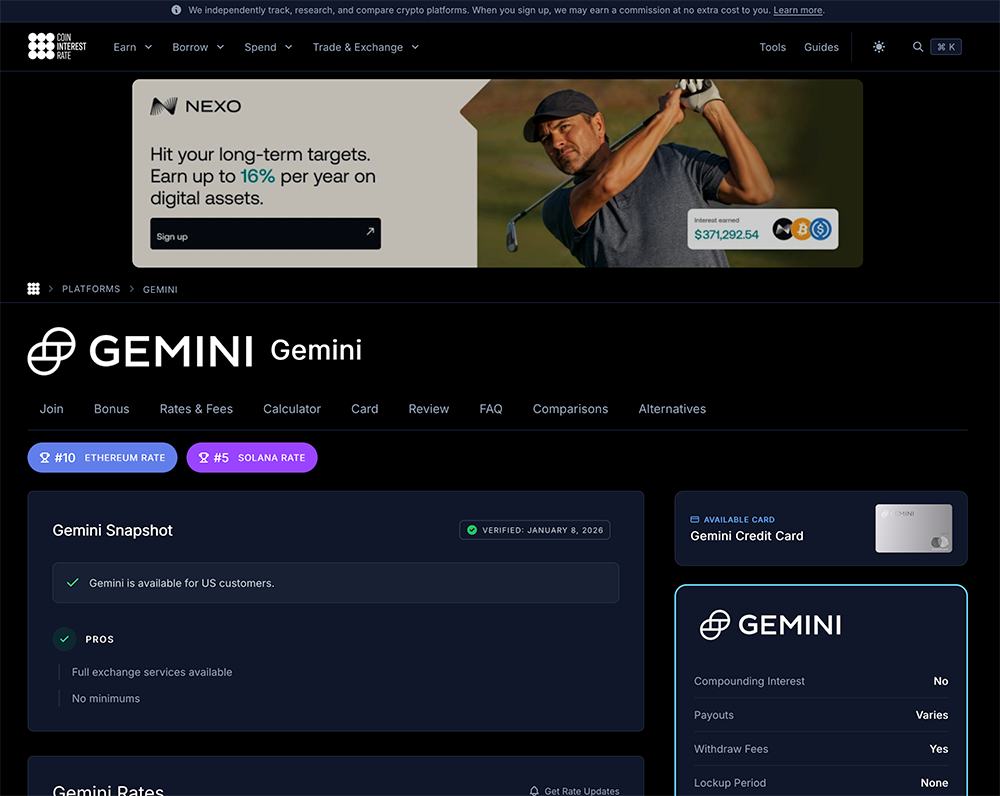Viewport: 1000px width, 796px height.
Task: Click the trophy icon on Ethereum Rate badge
Action: click(x=45, y=457)
